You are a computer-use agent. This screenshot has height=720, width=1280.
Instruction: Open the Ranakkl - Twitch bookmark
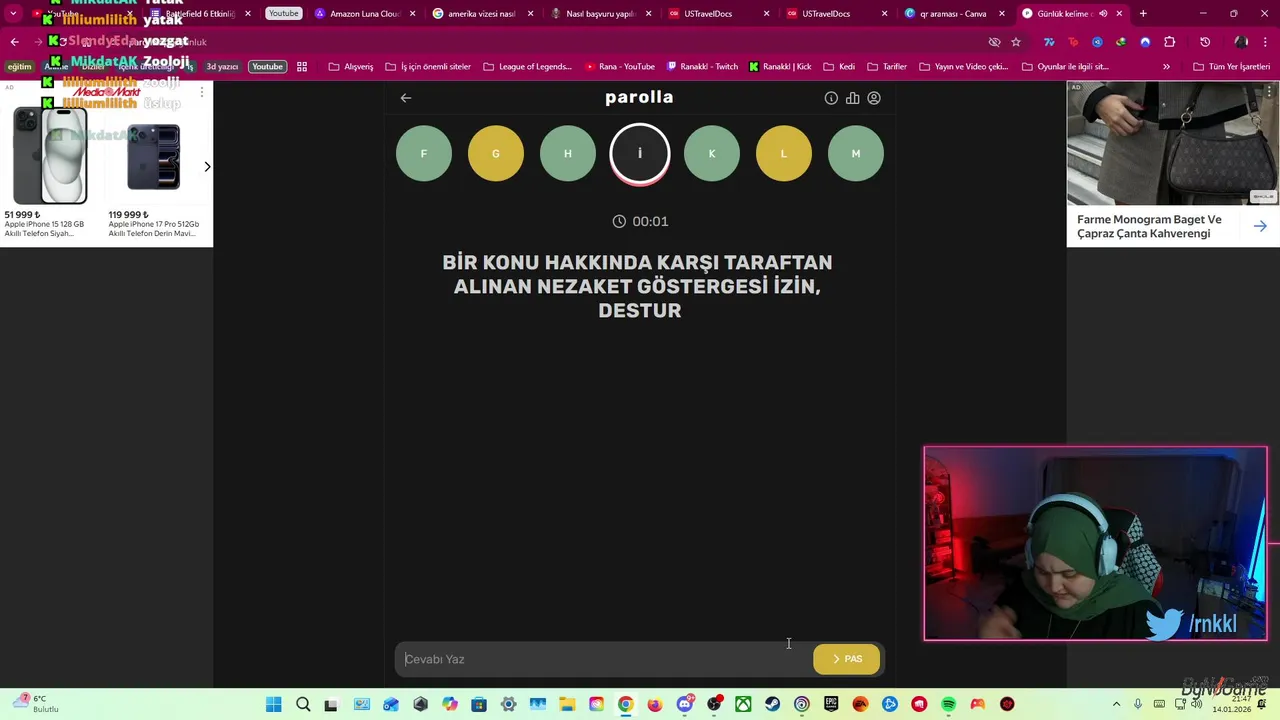tap(701, 67)
